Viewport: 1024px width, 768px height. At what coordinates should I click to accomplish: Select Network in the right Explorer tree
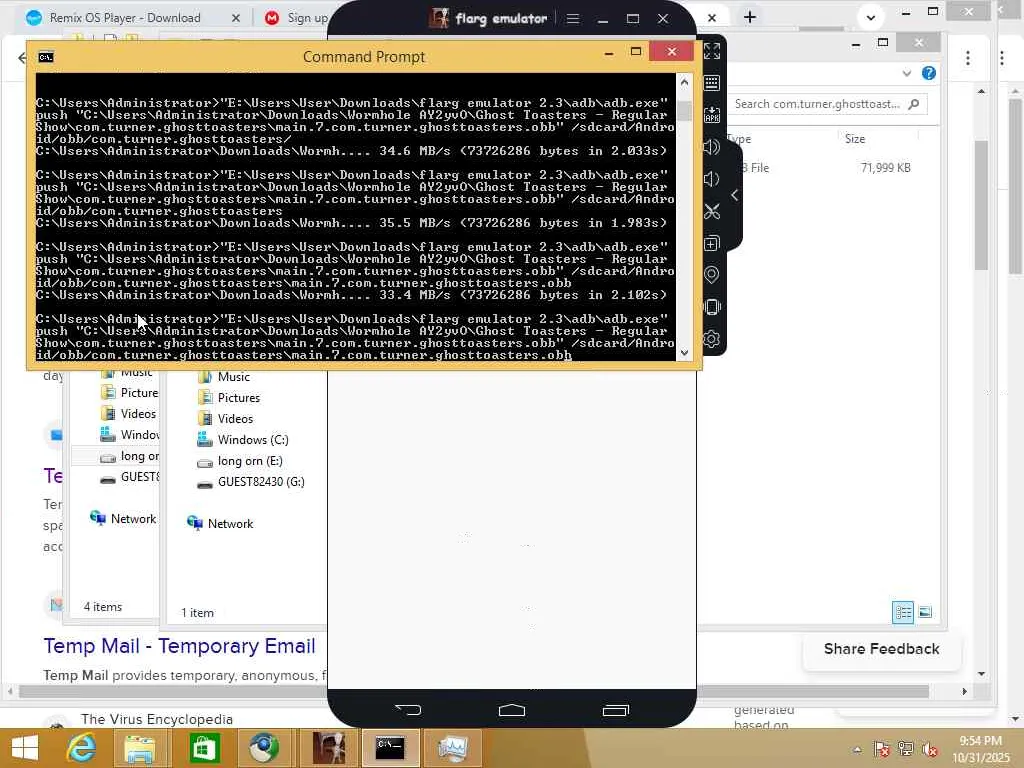click(230, 523)
